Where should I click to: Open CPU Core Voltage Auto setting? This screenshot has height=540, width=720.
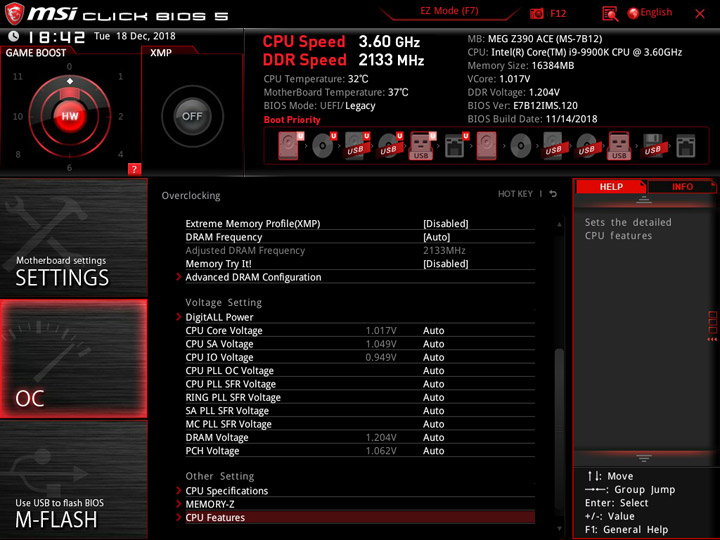pyautogui.click(x=433, y=331)
